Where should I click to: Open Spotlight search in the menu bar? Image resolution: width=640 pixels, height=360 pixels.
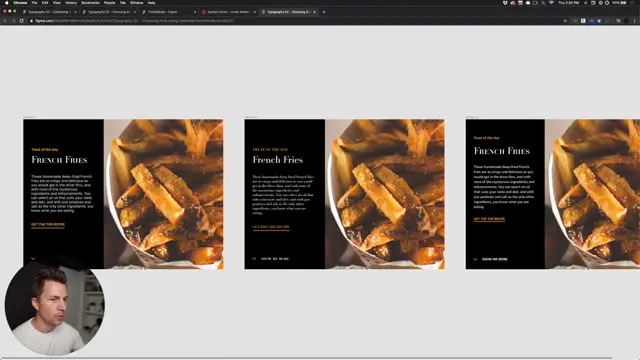543,2
